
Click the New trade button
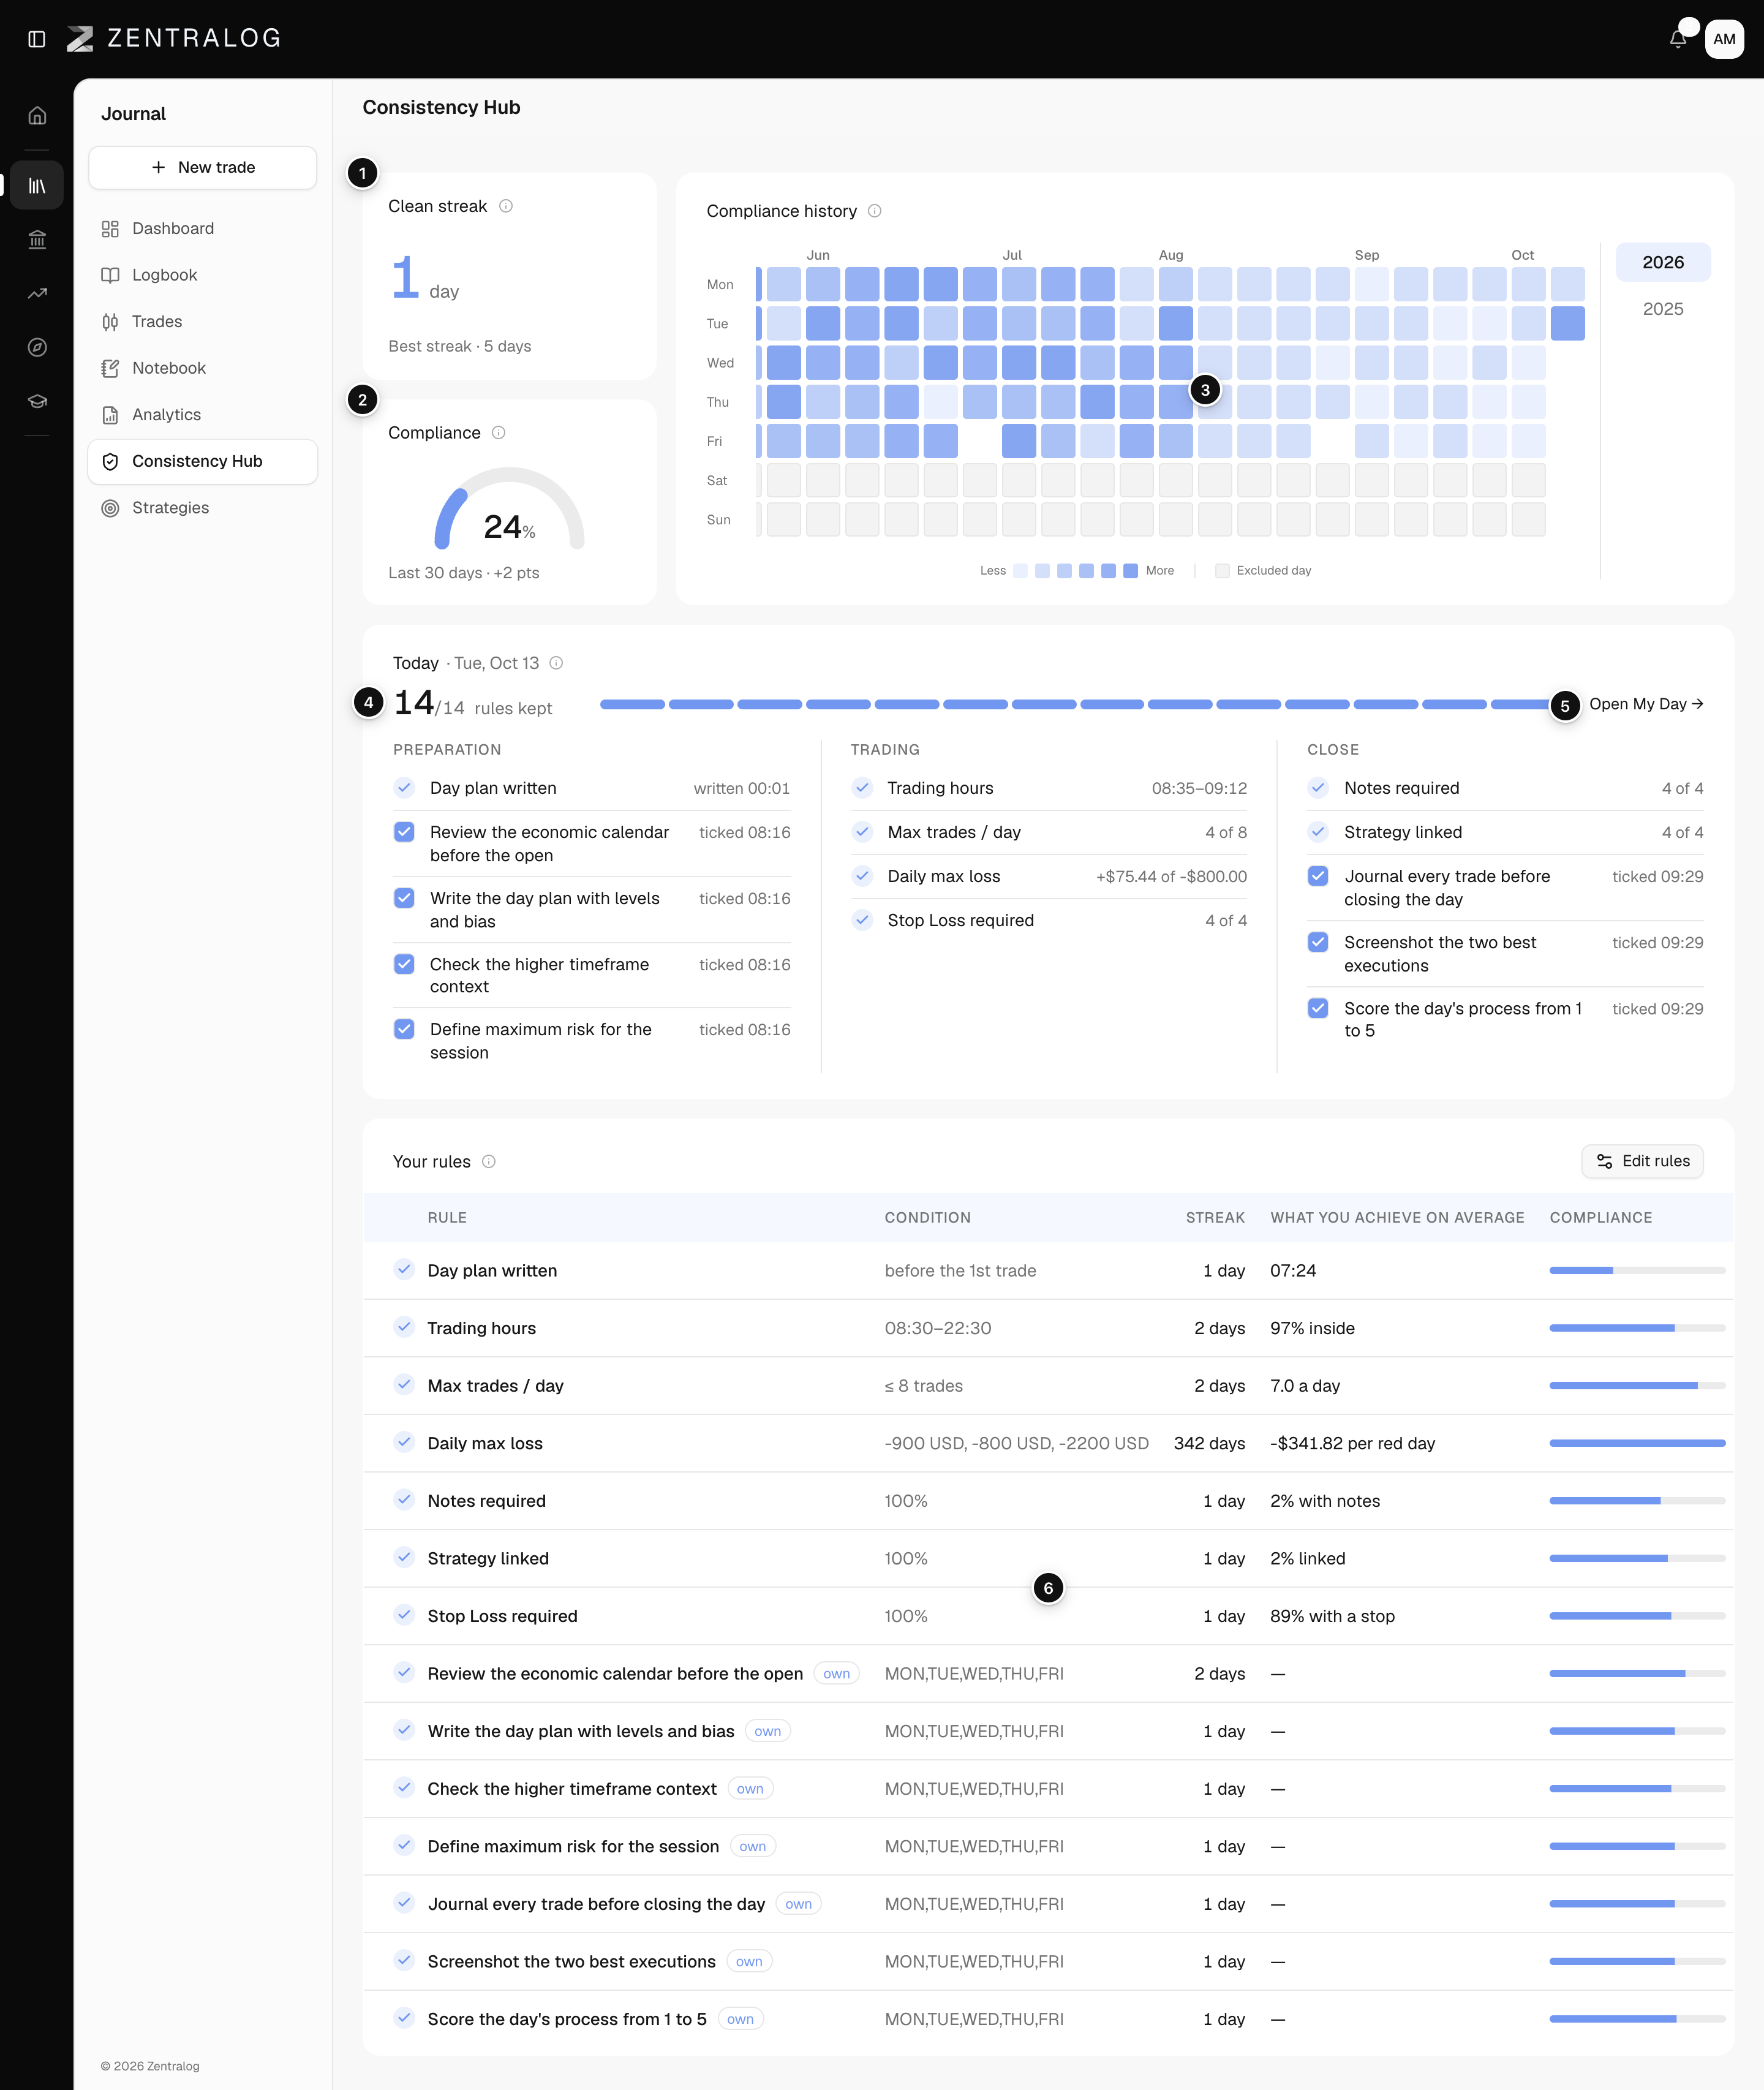(x=203, y=167)
